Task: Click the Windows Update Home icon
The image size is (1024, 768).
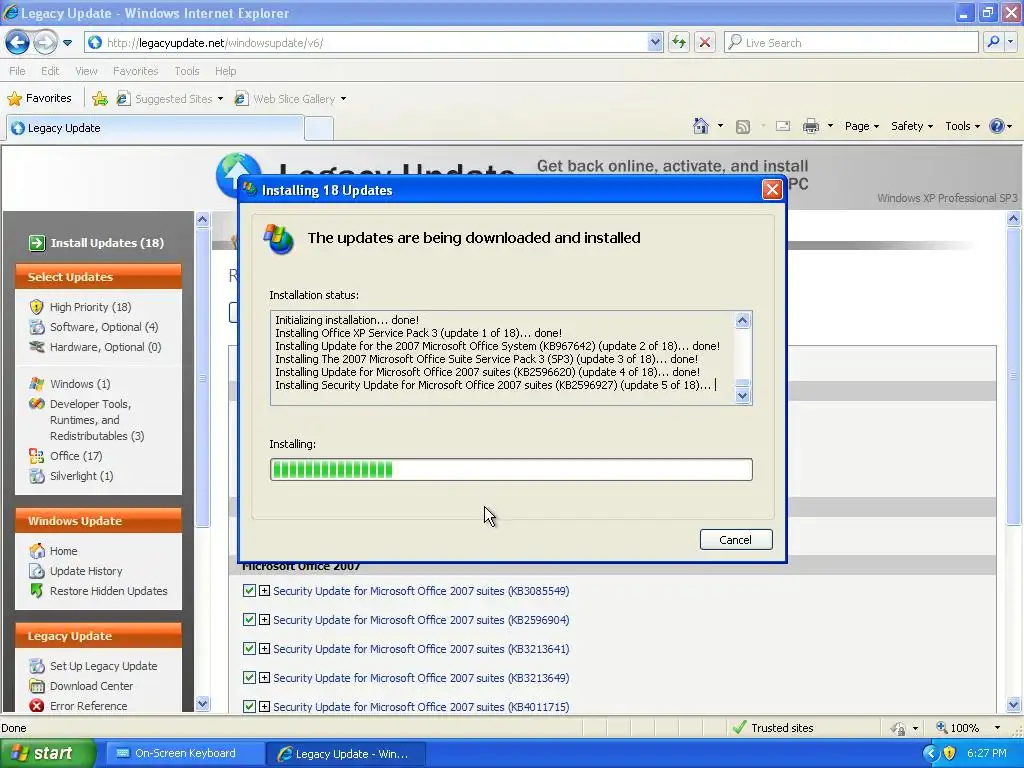Action: 37,551
